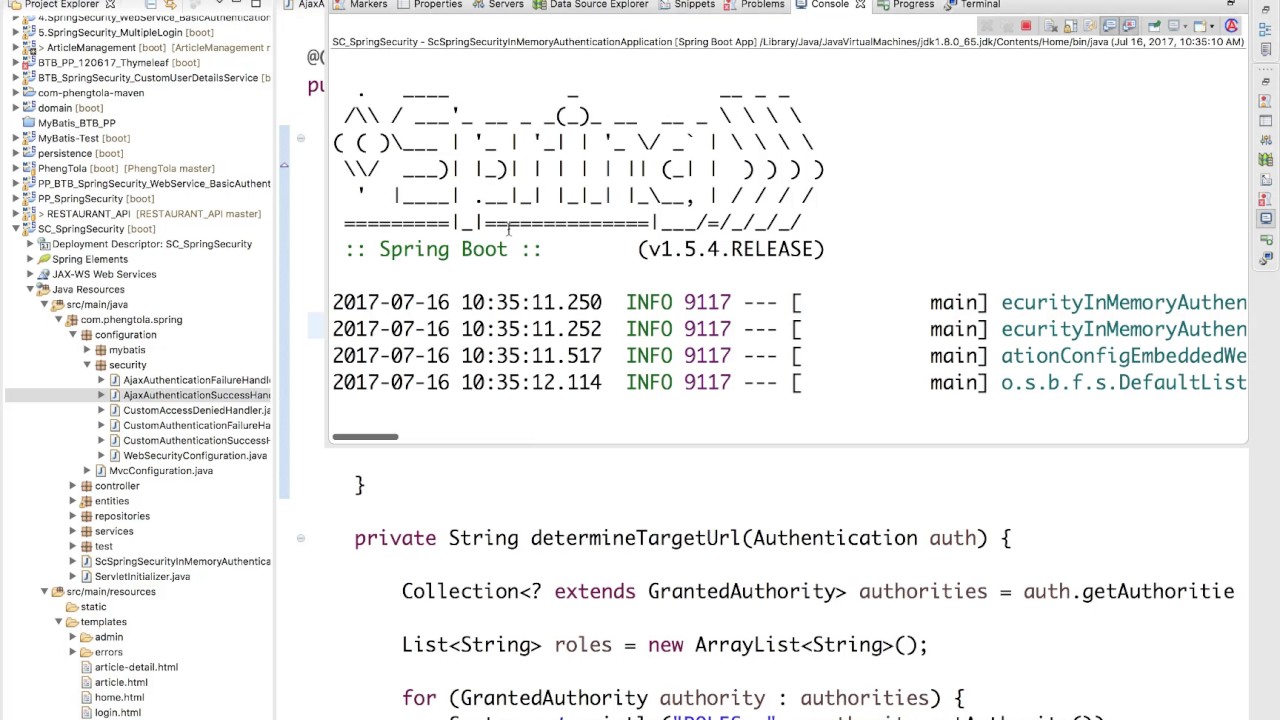Click the o.s.b.f.s.DefaultList log entry
This screenshot has height=720, width=1280.
coord(1123,382)
